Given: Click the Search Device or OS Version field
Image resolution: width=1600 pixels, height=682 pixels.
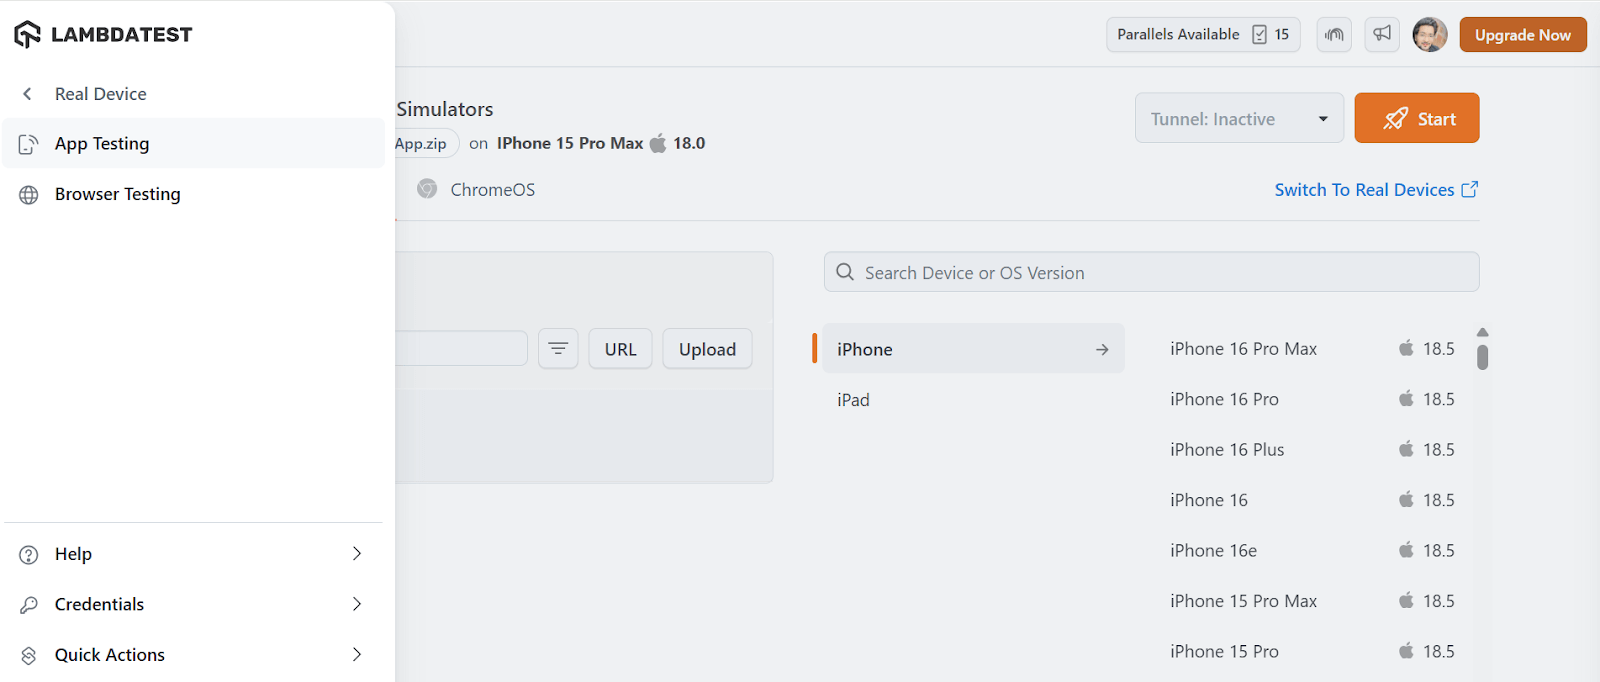Looking at the screenshot, I should coord(1150,273).
